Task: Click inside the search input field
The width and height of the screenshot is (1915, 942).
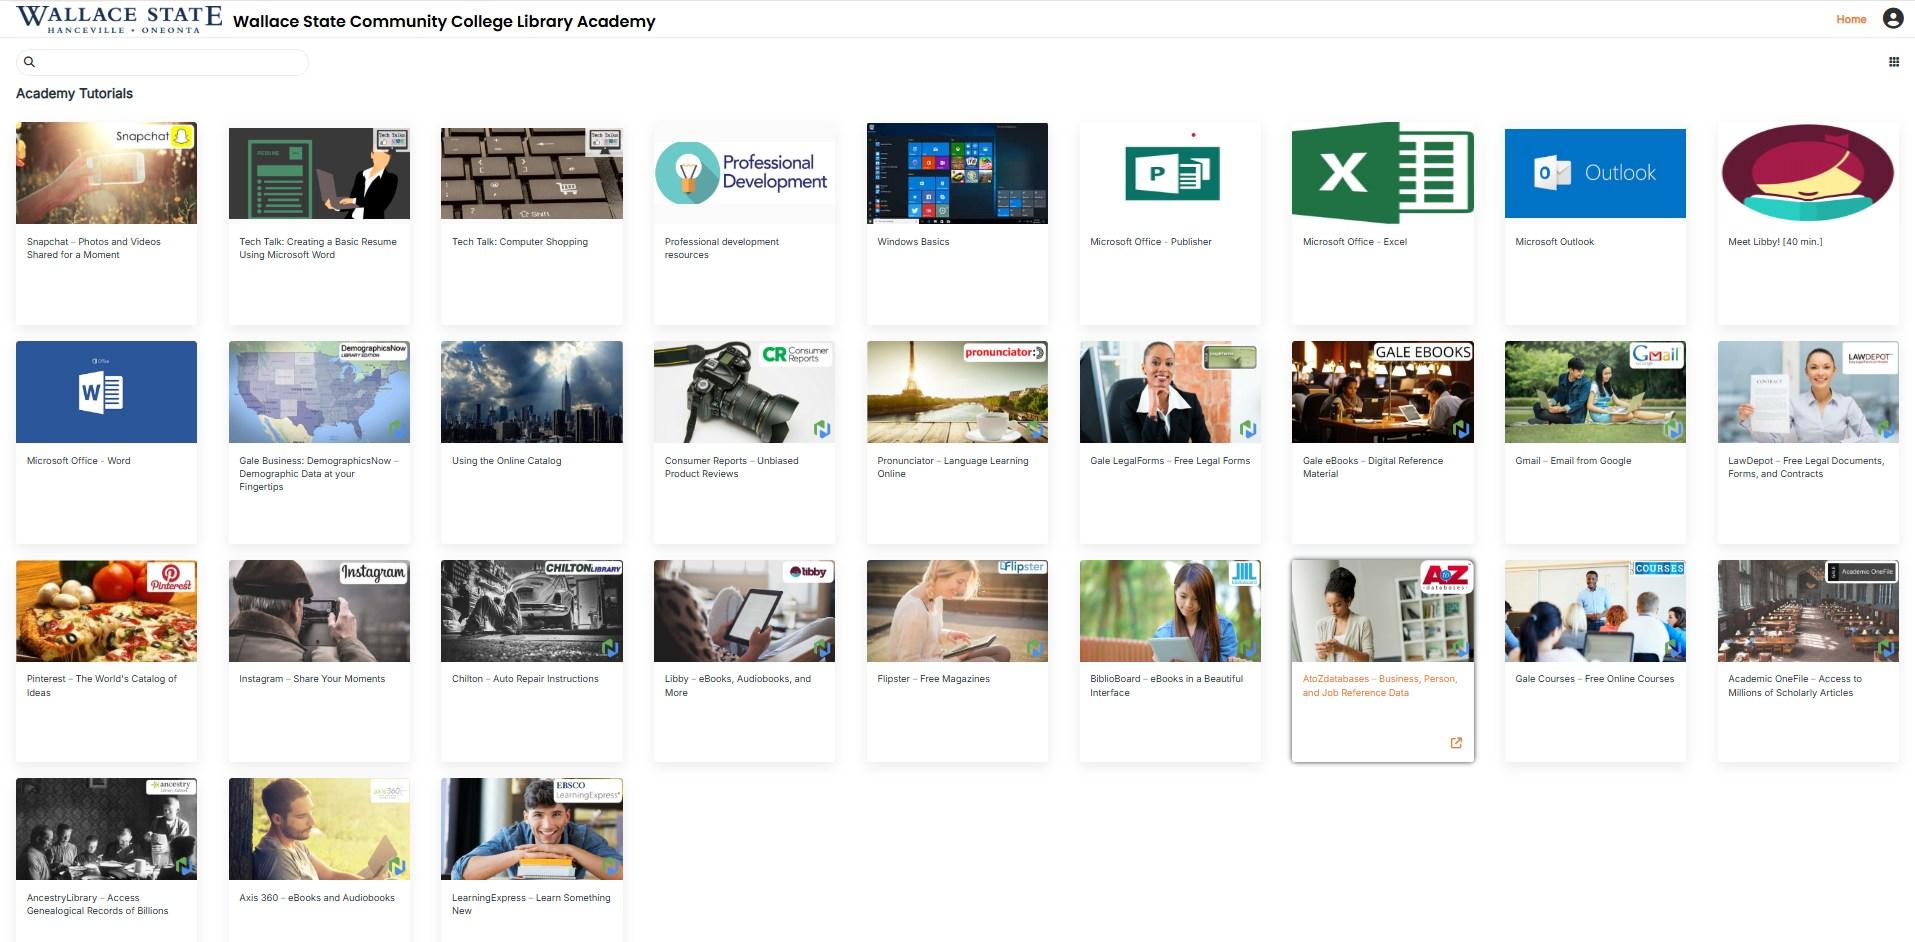Action: click(162, 62)
